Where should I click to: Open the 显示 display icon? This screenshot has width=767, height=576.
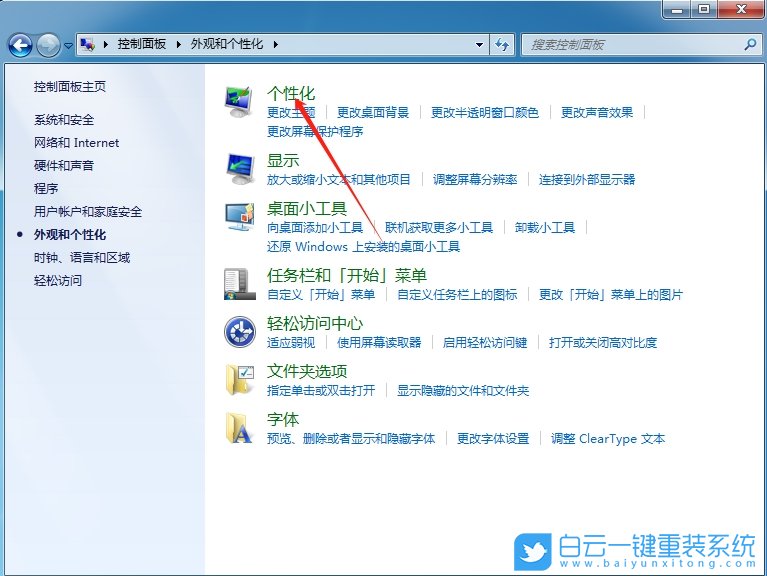click(240, 169)
